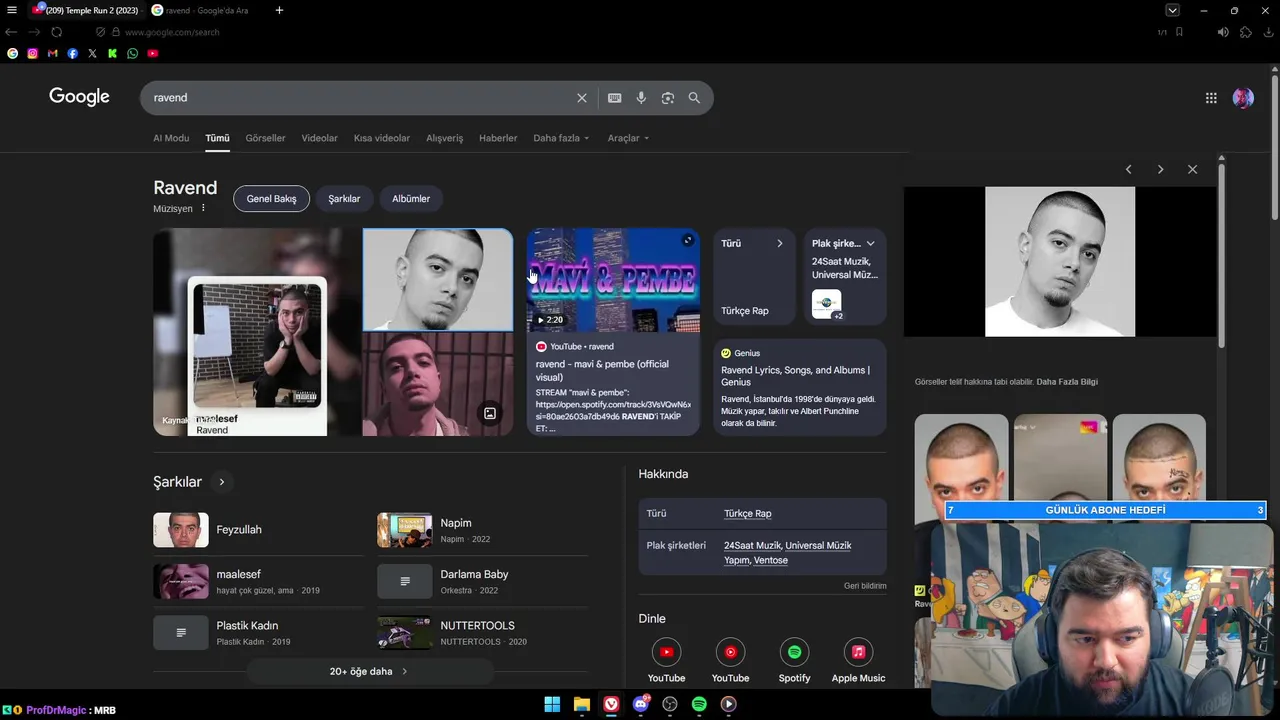This screenshot has height=720, width=1280.
Task: Open the Google account avatar
Action: tap(1243, 98)
